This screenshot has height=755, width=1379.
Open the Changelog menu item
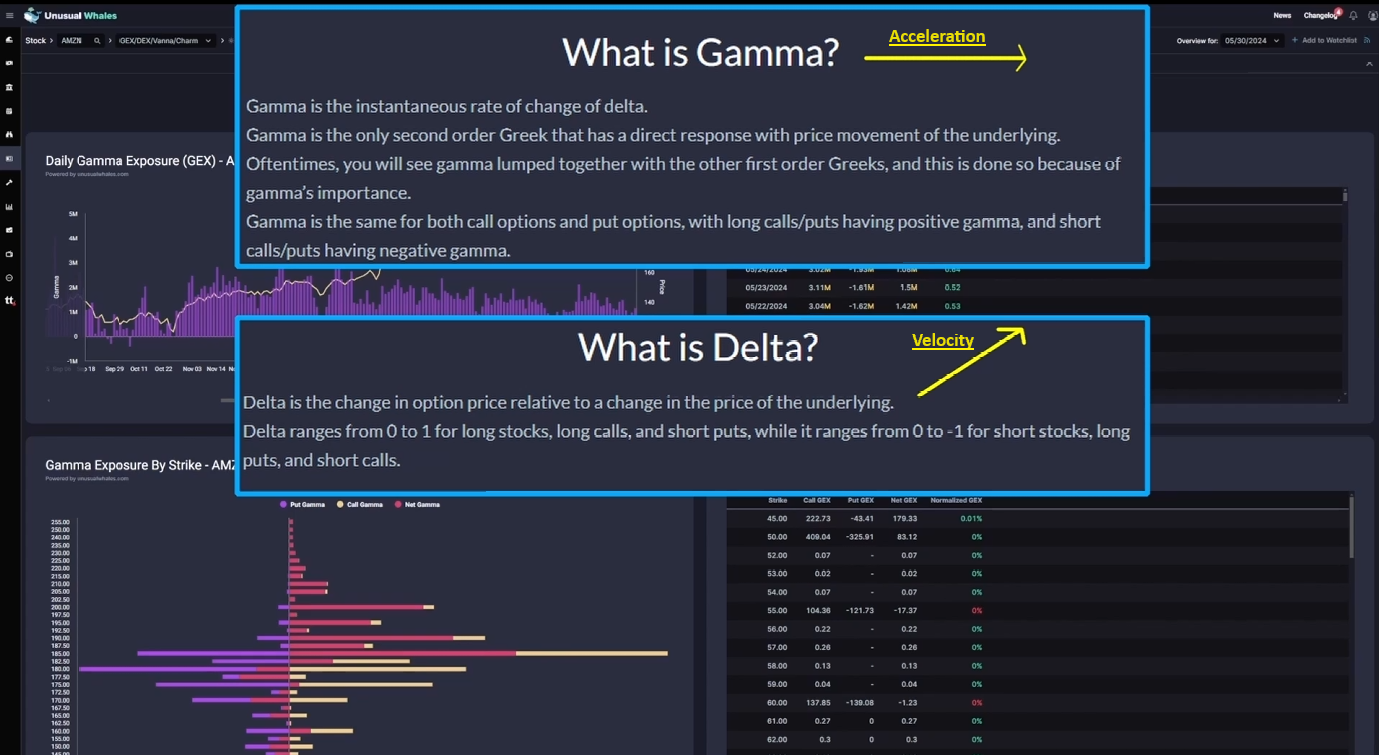pos(1320,15)
